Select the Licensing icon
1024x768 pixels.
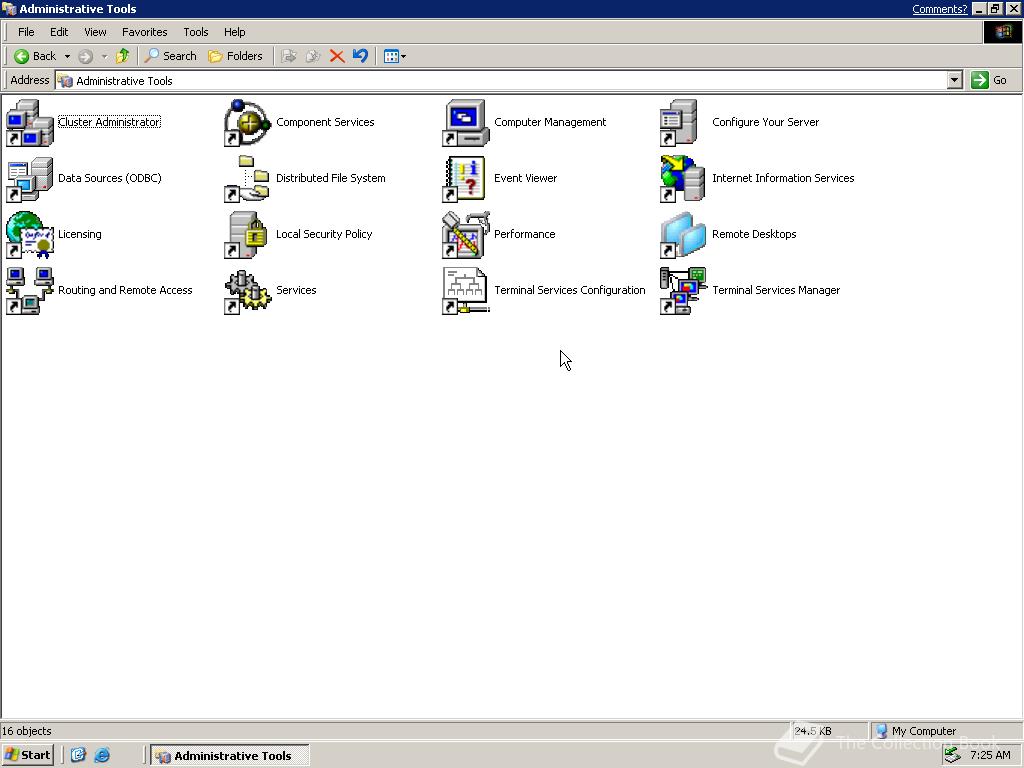29,234
